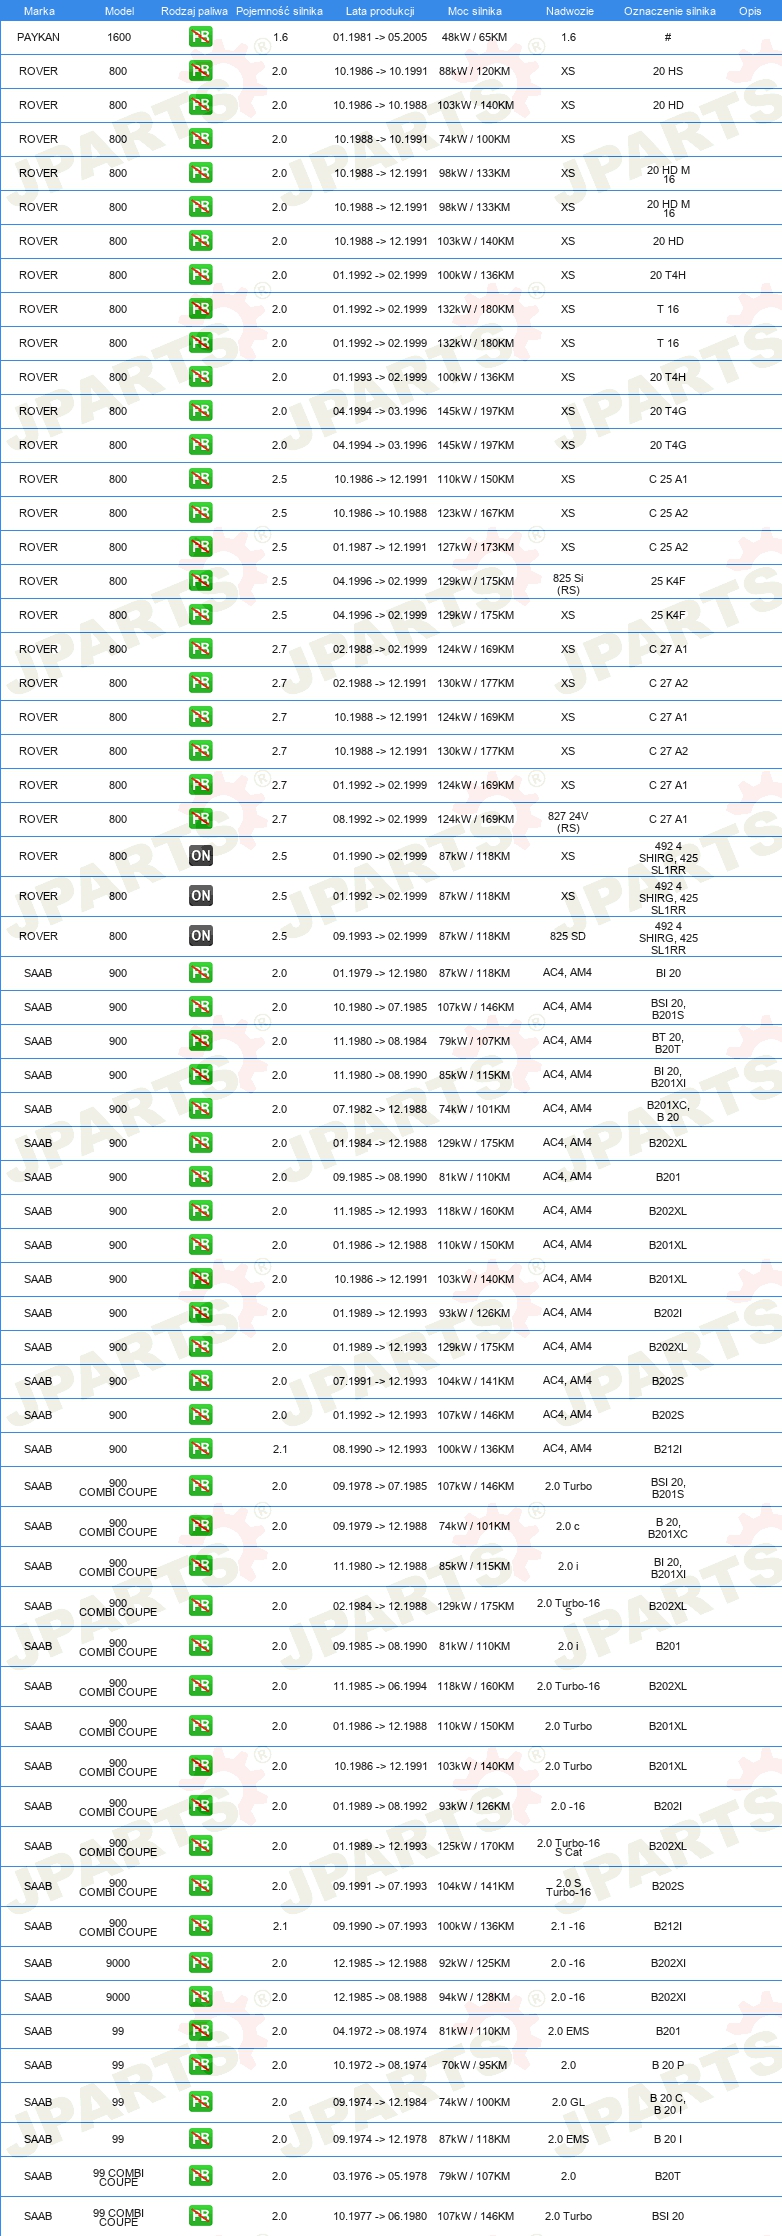Screen dimensions: 782x2236
Task: Click the petrol icon in the SAAB 9000 94kW / 128KM row
Action: pos(201,1997)
